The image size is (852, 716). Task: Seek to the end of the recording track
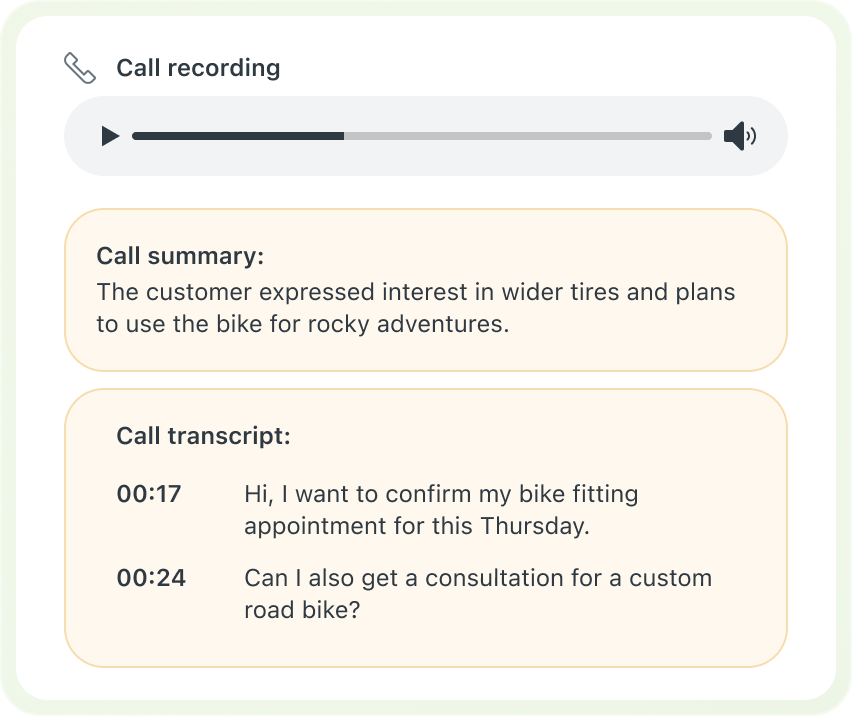click(705, 136)
